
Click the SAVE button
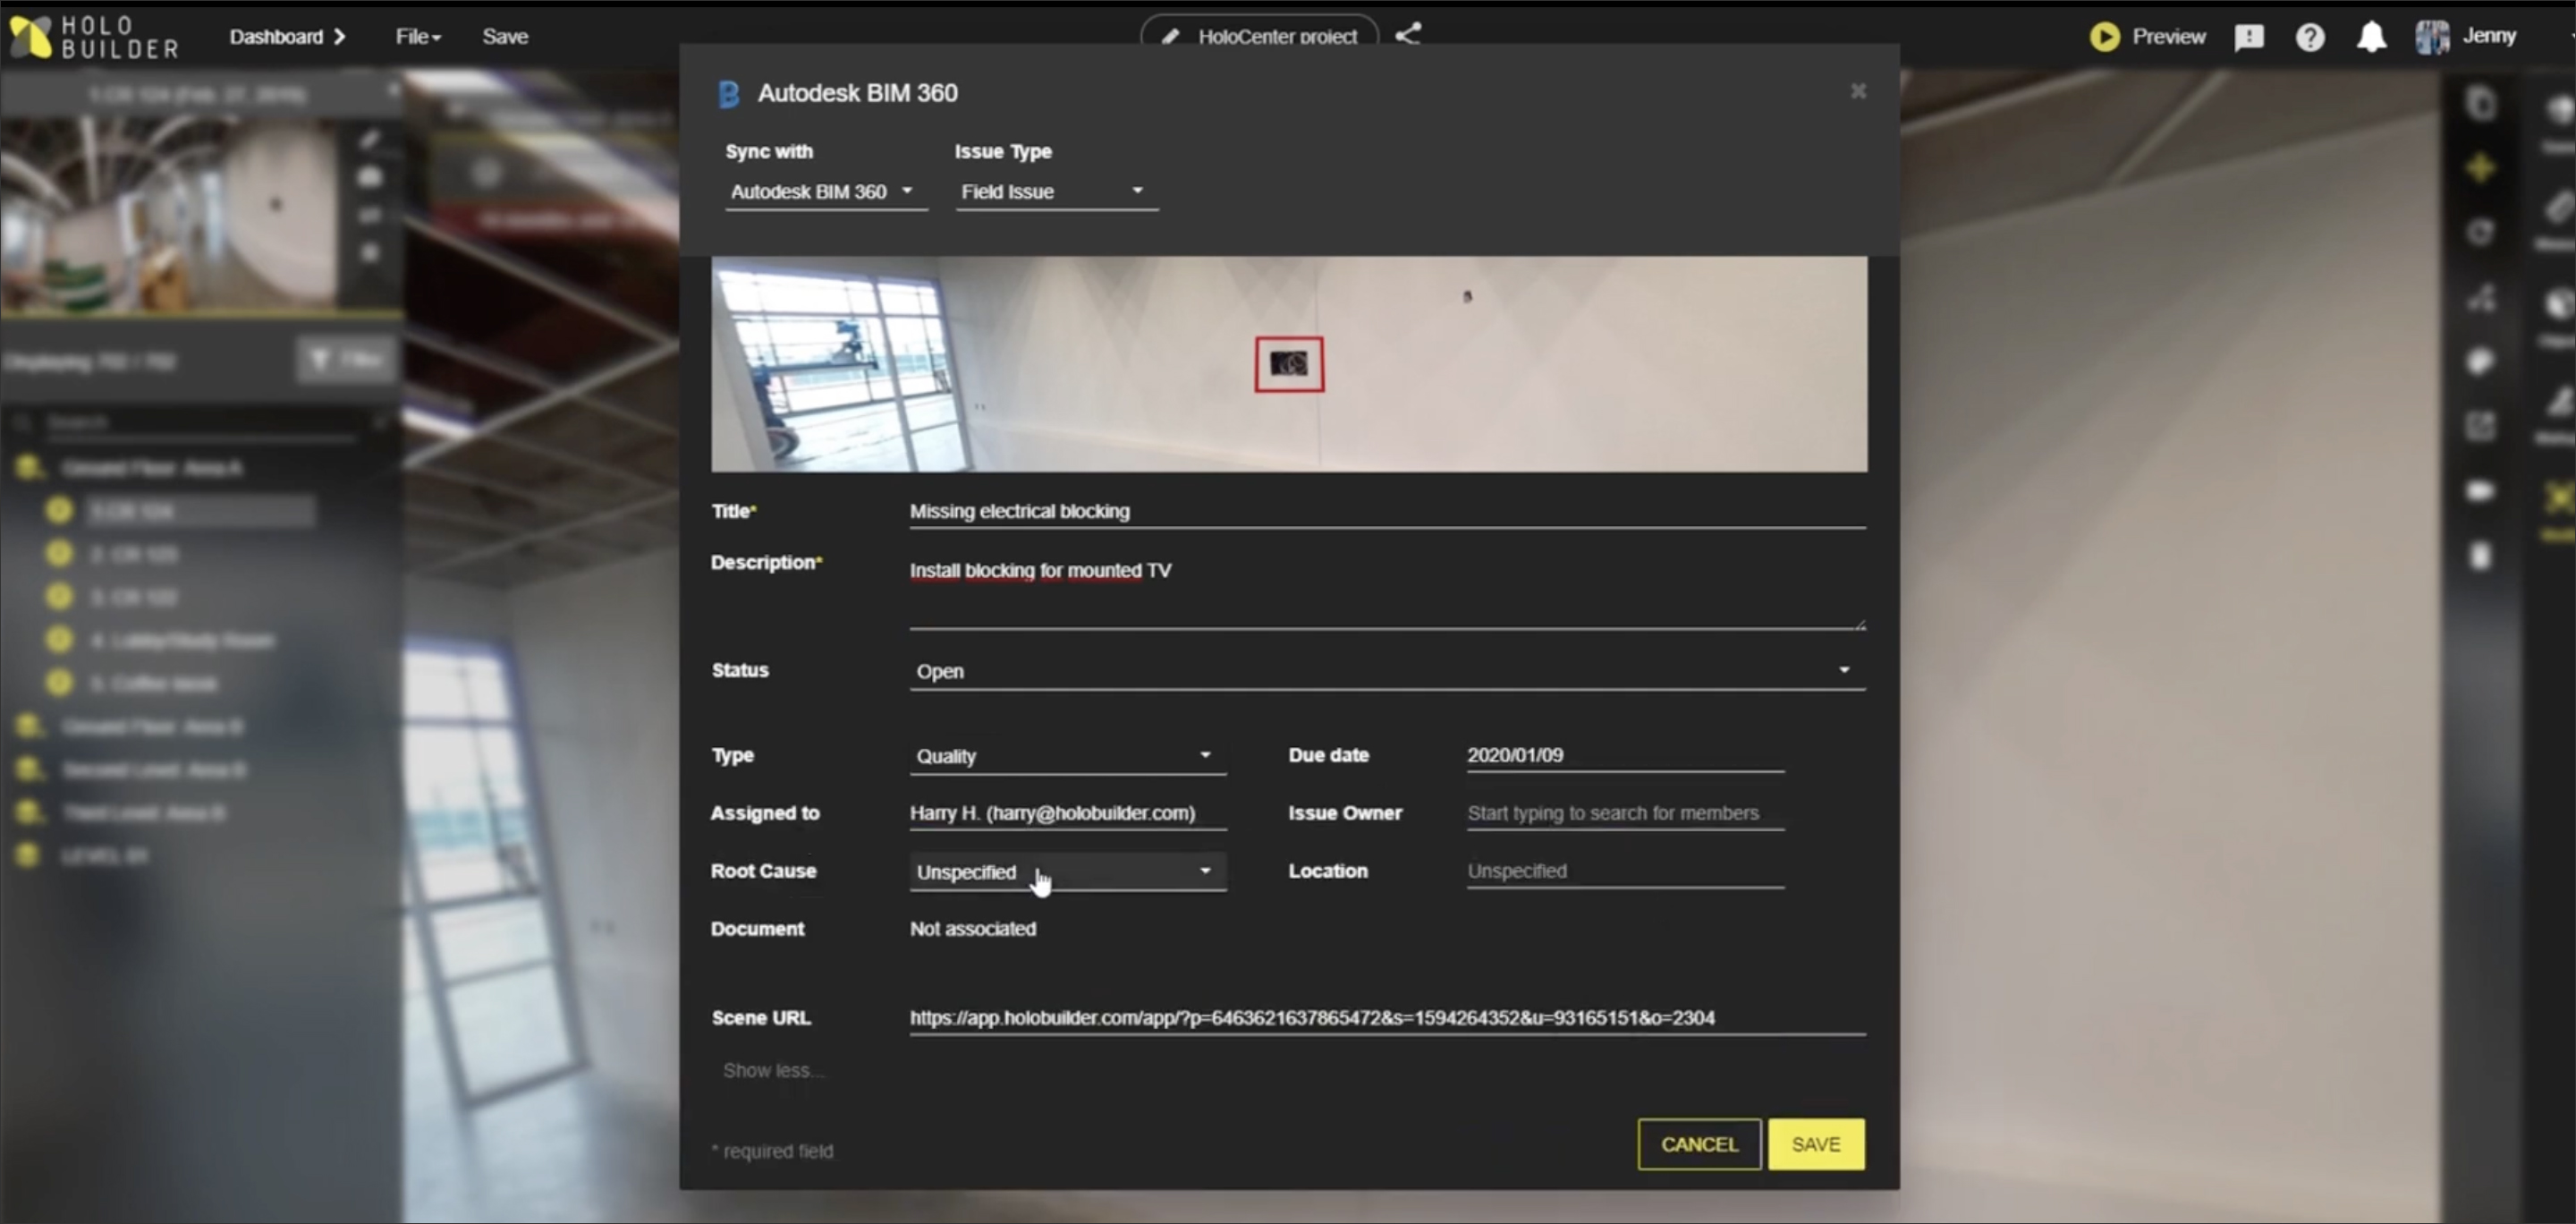pyautogui.click(x=1815, y=1144)
